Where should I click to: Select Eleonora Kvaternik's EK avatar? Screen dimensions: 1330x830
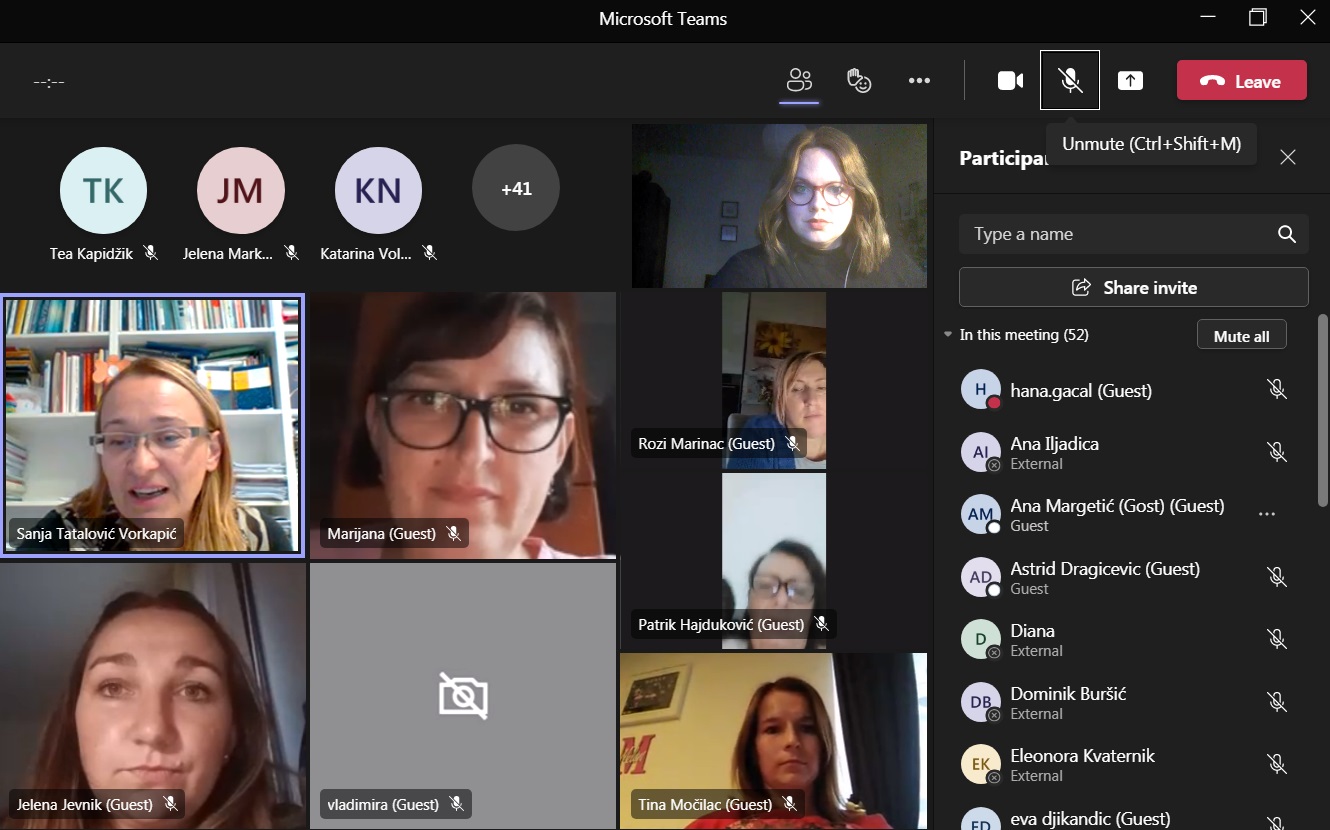click(x=981, y=764)
